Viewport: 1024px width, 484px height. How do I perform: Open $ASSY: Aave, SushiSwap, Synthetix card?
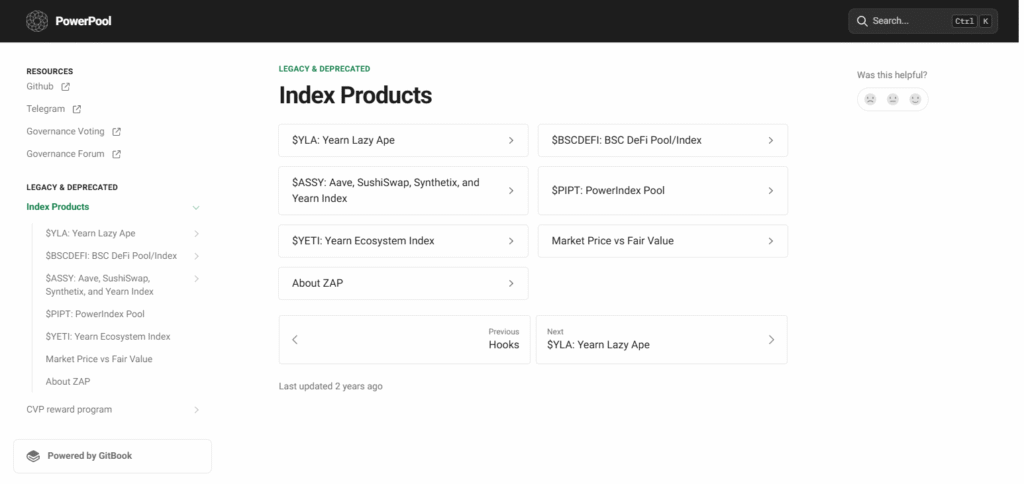403,191
